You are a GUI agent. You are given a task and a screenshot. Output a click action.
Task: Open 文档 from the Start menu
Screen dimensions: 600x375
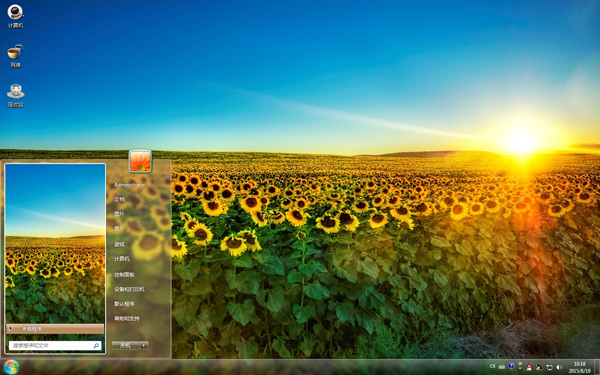119,199
